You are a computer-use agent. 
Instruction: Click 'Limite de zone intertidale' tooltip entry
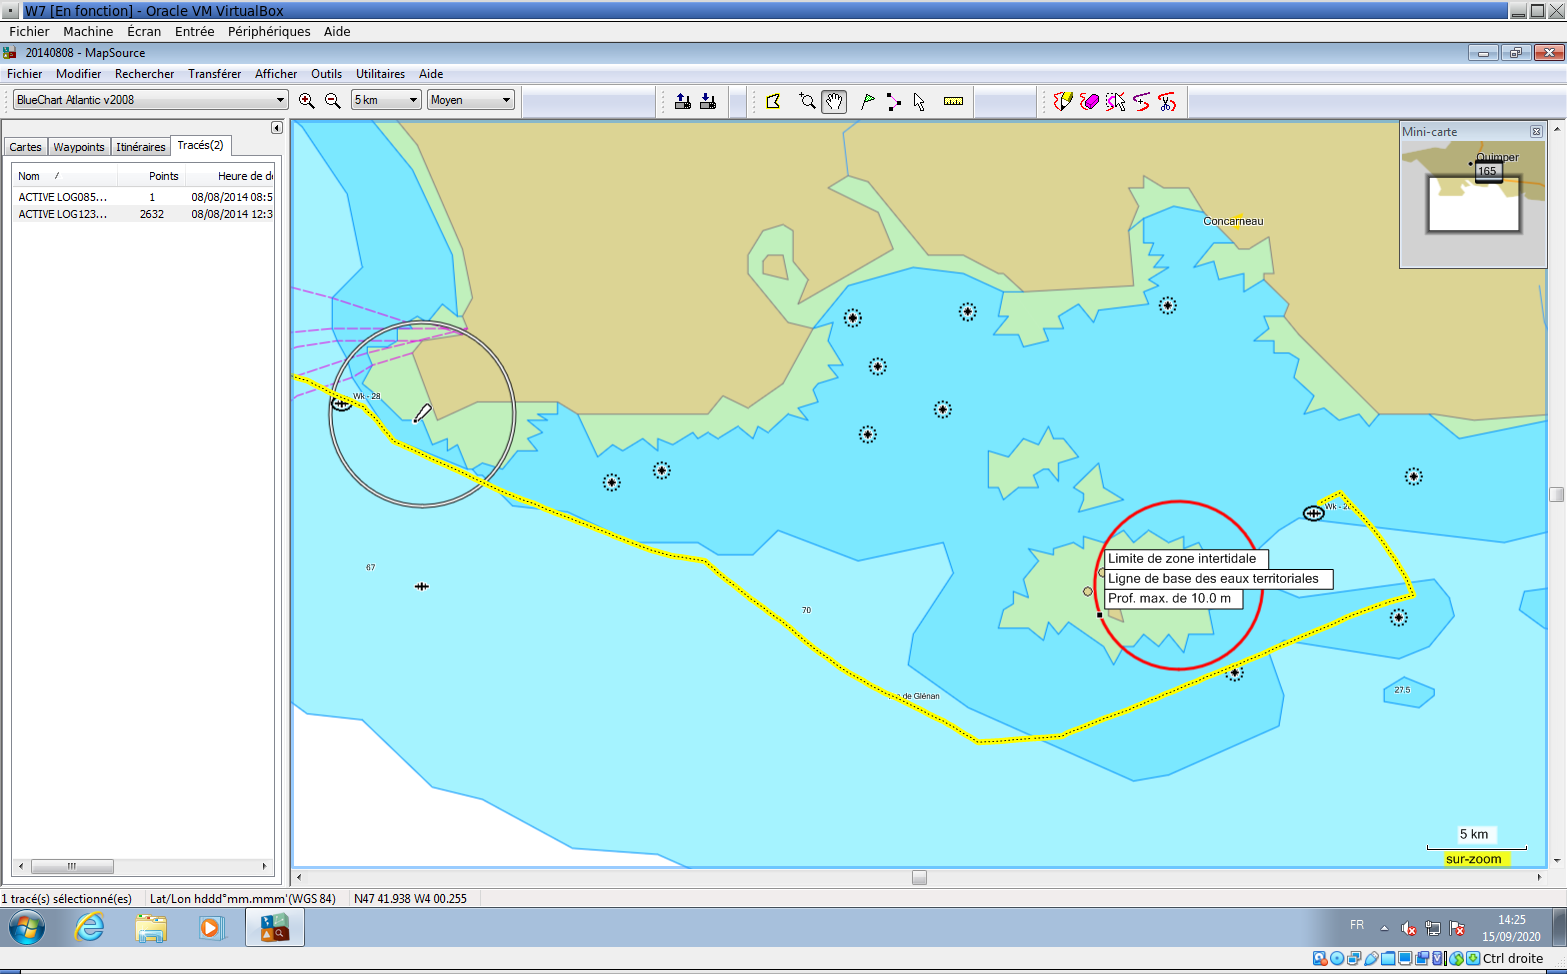1184,559
